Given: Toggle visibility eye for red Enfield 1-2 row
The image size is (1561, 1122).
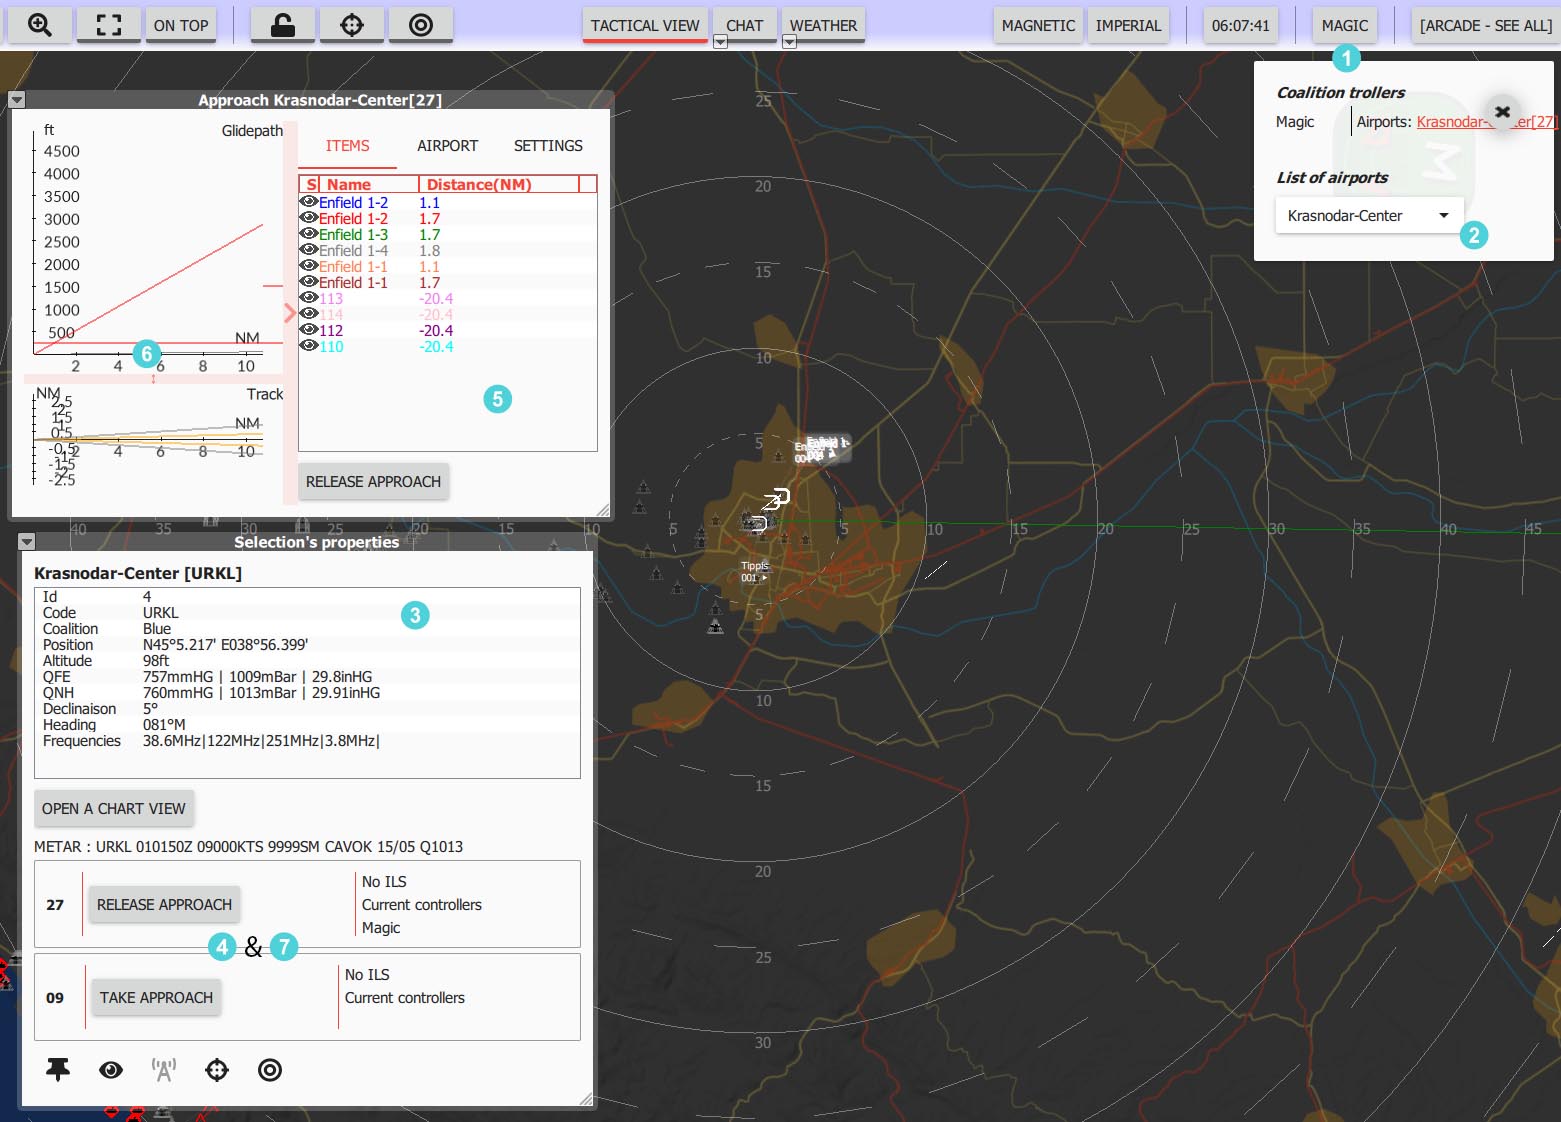Looking at the screenshot, I should coord(309,218).
